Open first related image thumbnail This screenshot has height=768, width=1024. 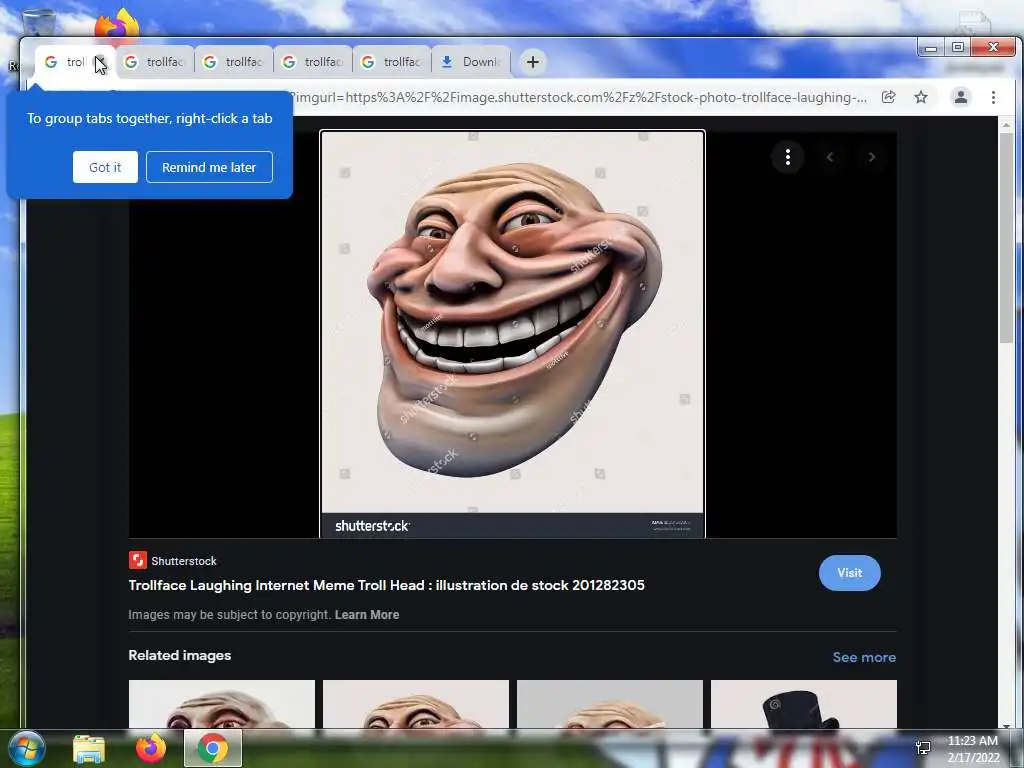[x=221, y=704]
